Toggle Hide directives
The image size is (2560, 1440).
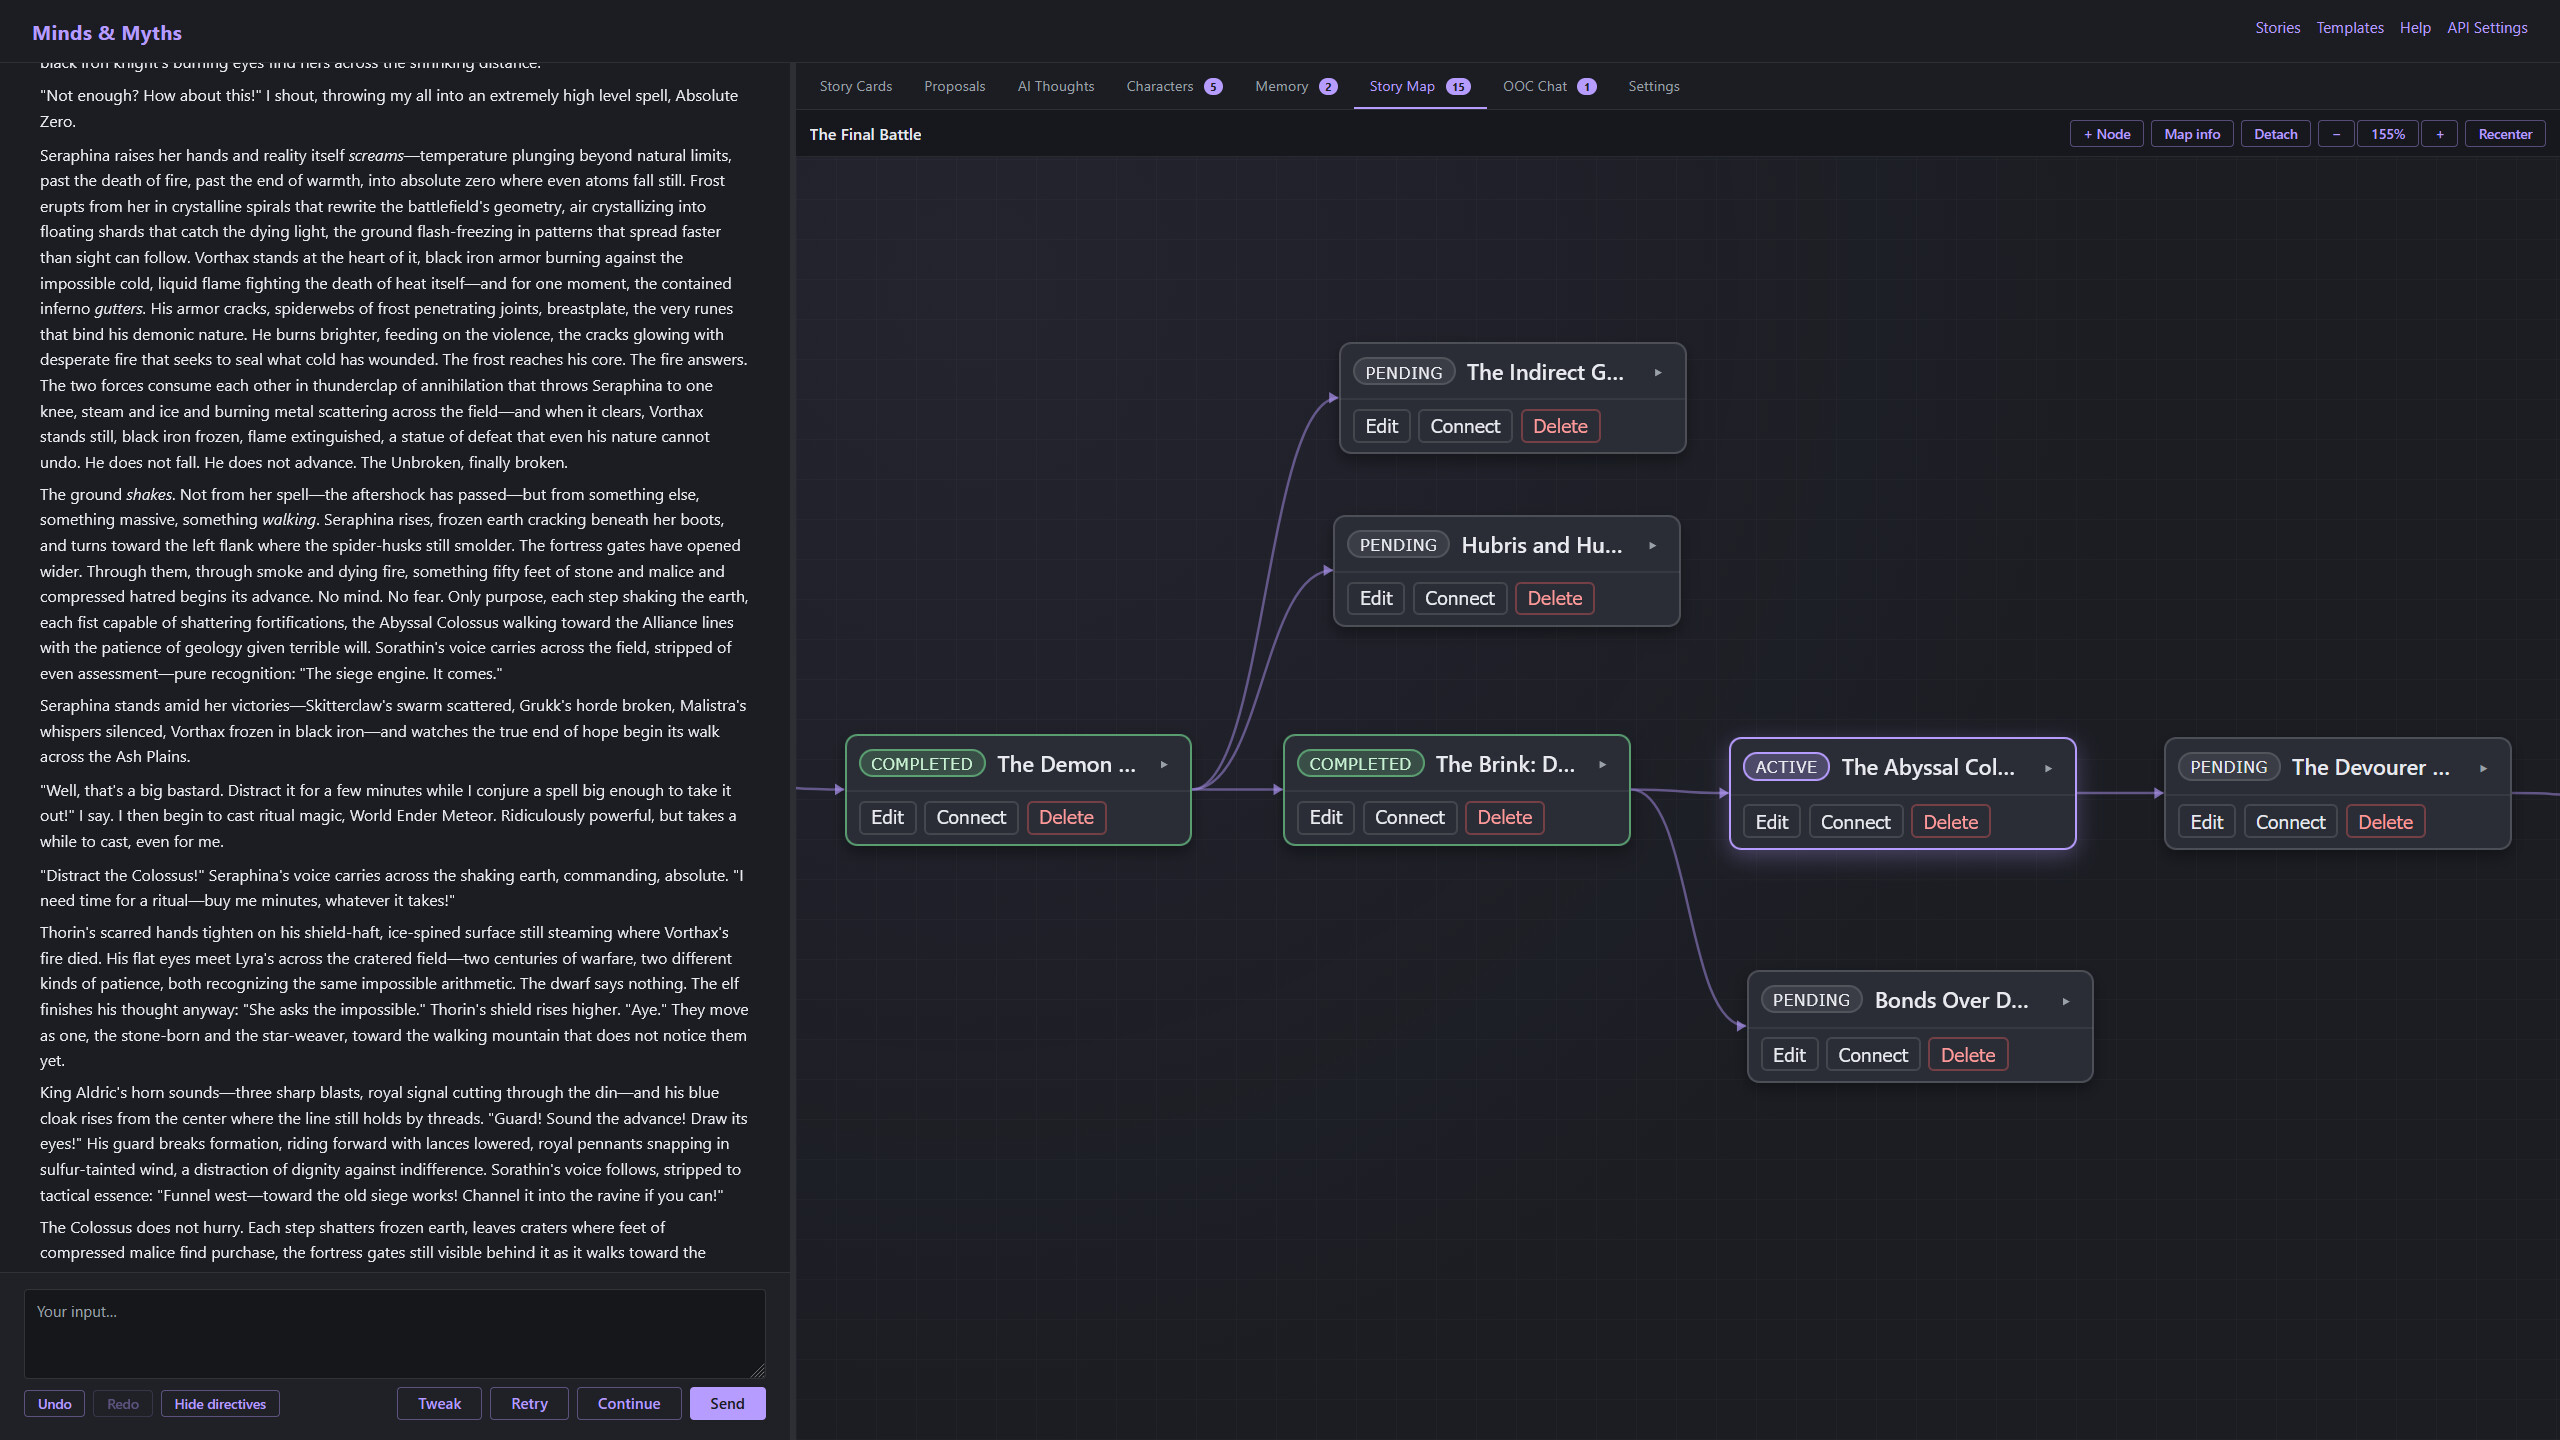tap(220, 1404)
